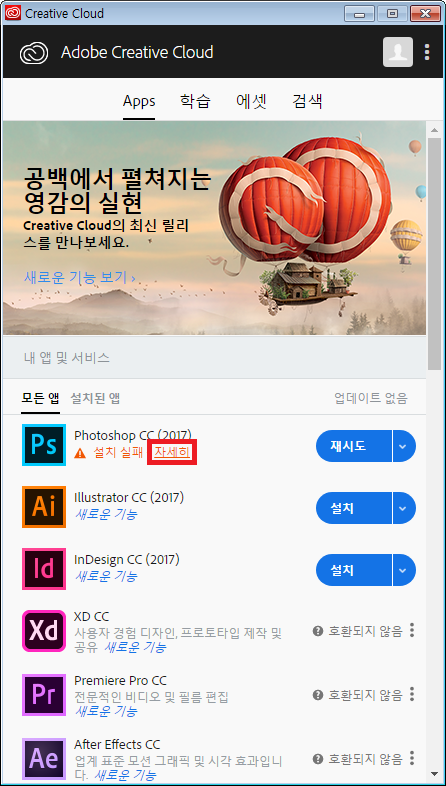Click Premiere Pro incompatibility question mark icon
The height and width of the screenshot is (786, 446).
click(x=317, y=695)
